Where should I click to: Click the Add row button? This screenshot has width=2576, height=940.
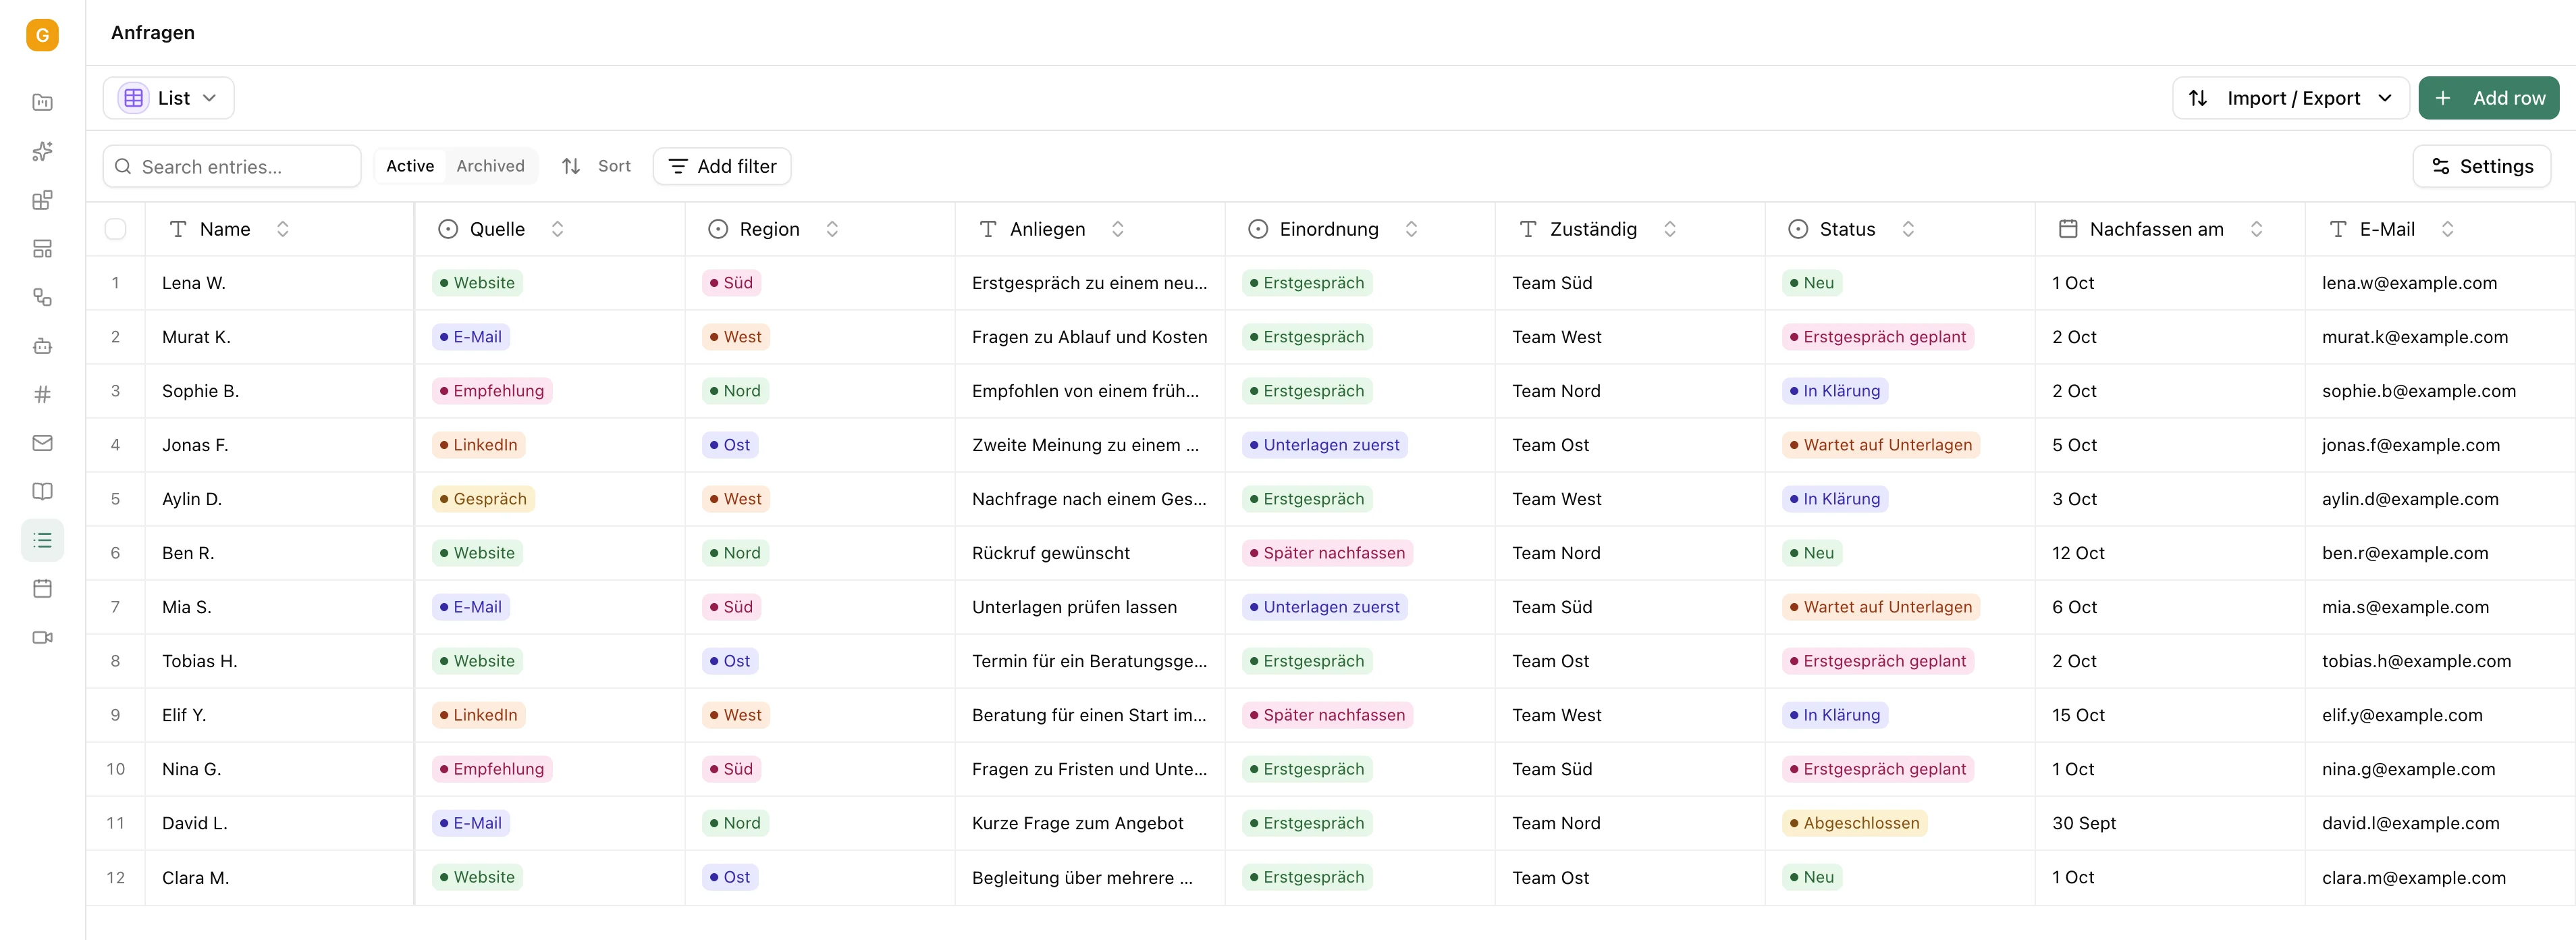point(2488,98)
